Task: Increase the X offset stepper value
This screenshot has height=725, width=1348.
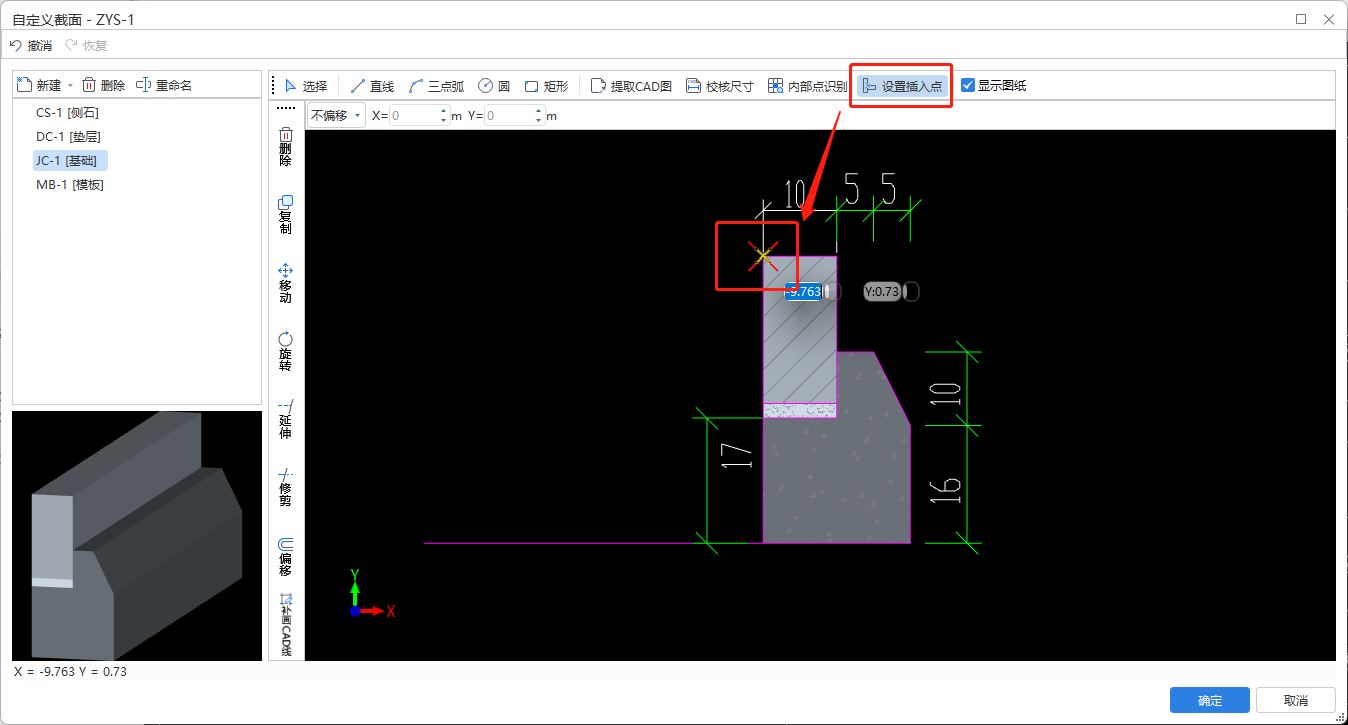Action: pyautogui.click(x=444, y=111)
